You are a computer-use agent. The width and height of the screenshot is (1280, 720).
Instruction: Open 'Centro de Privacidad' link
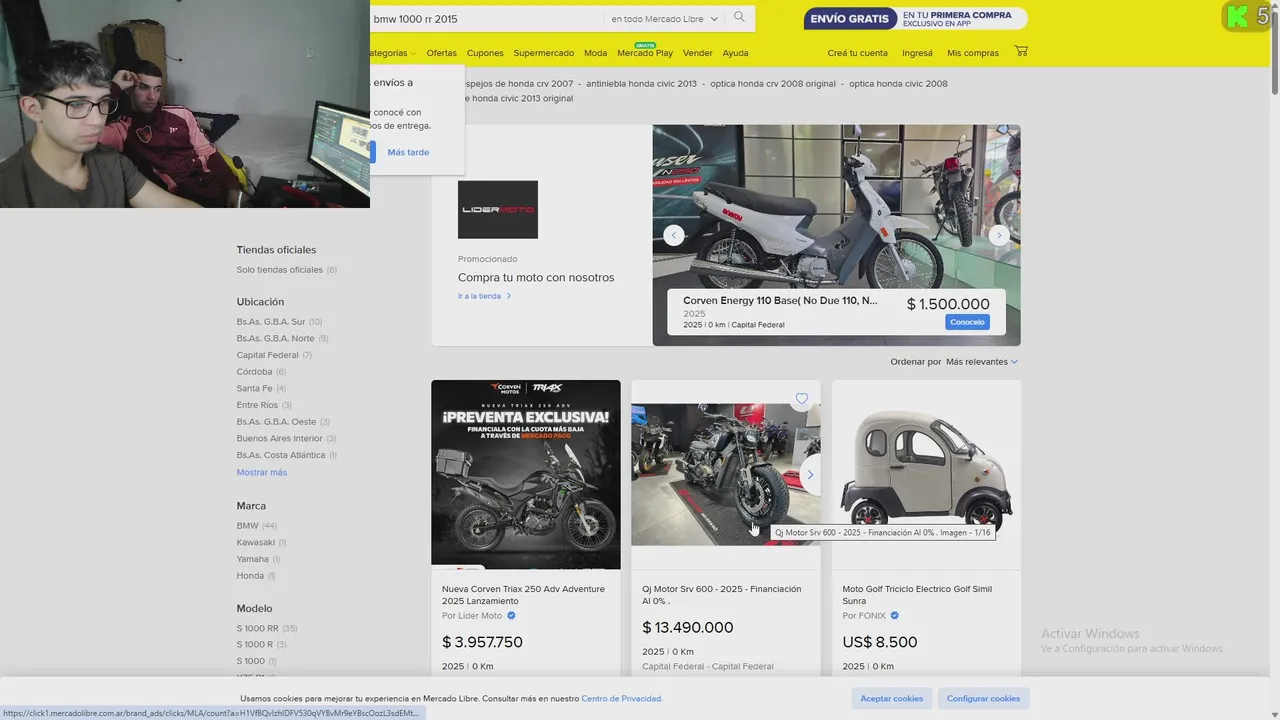622,699
